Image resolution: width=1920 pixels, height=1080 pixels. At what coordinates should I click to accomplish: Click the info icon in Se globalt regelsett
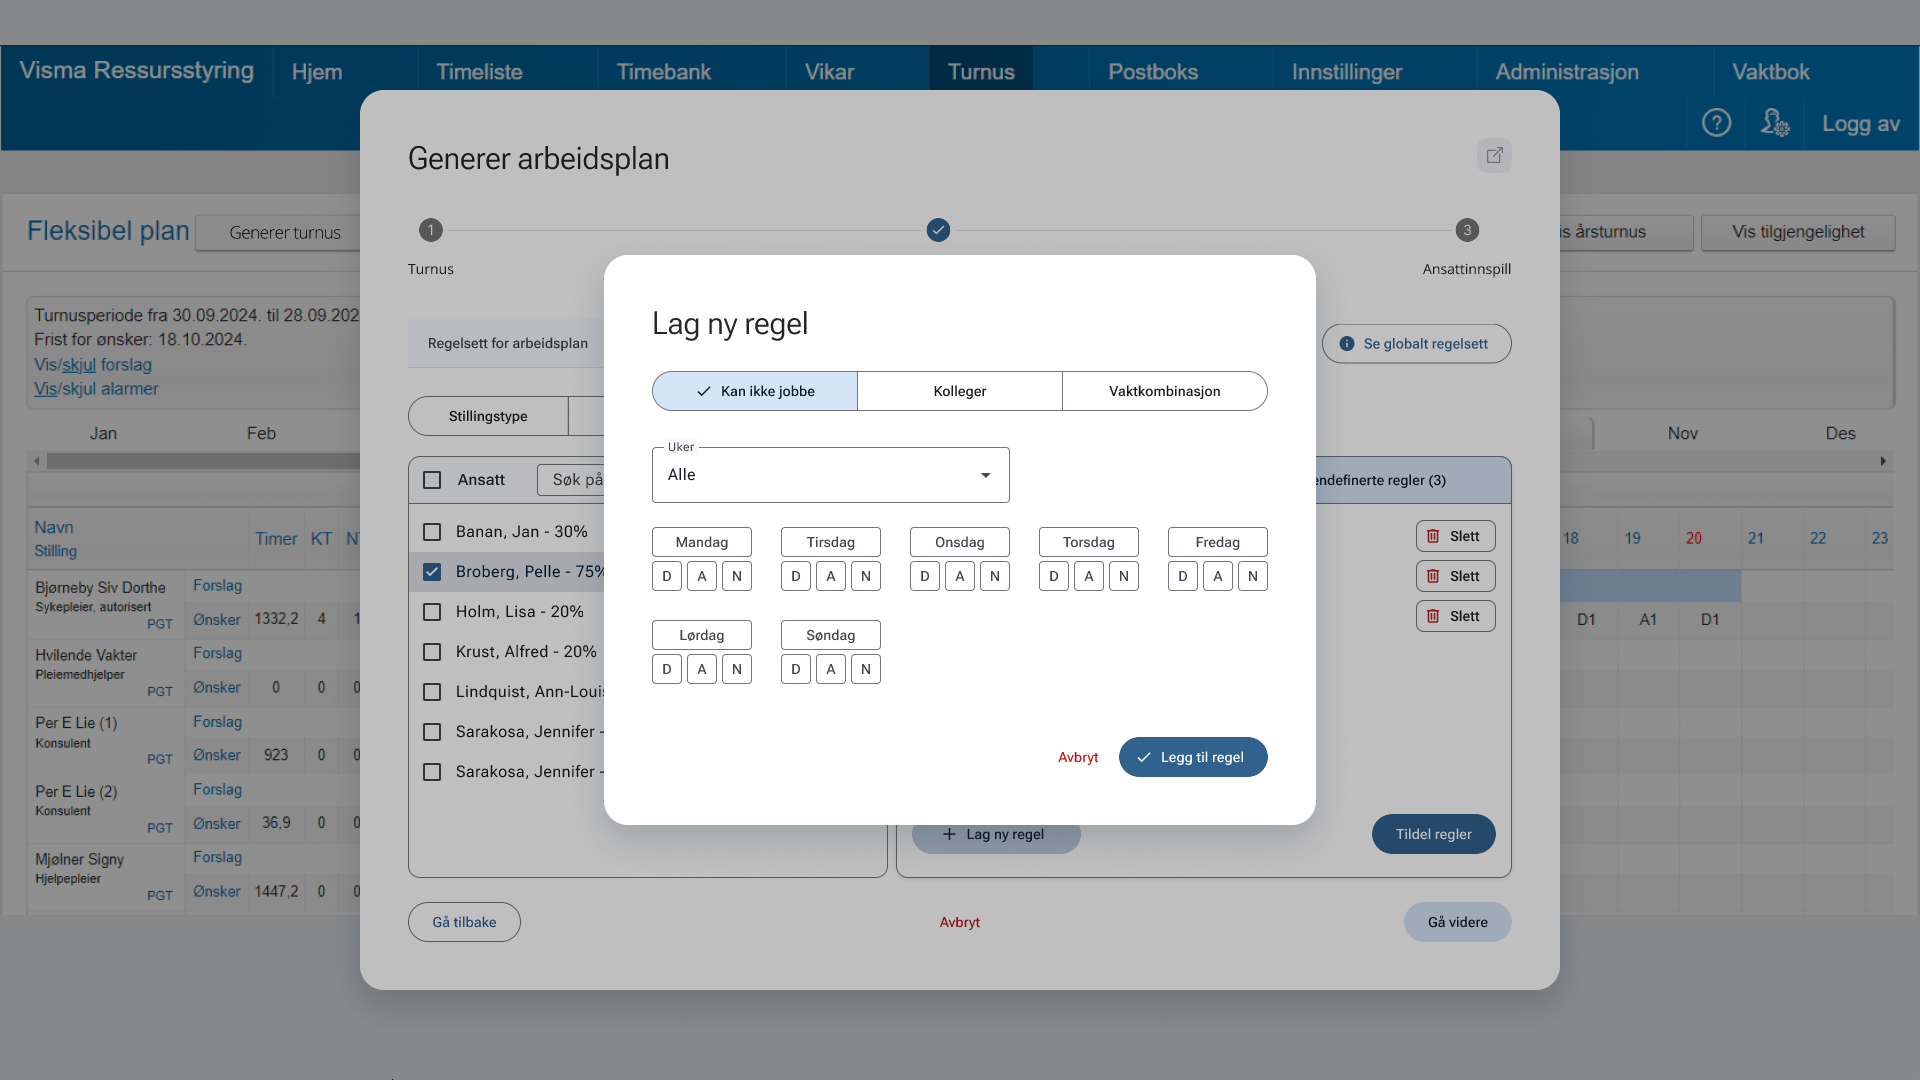[1347, 344]
